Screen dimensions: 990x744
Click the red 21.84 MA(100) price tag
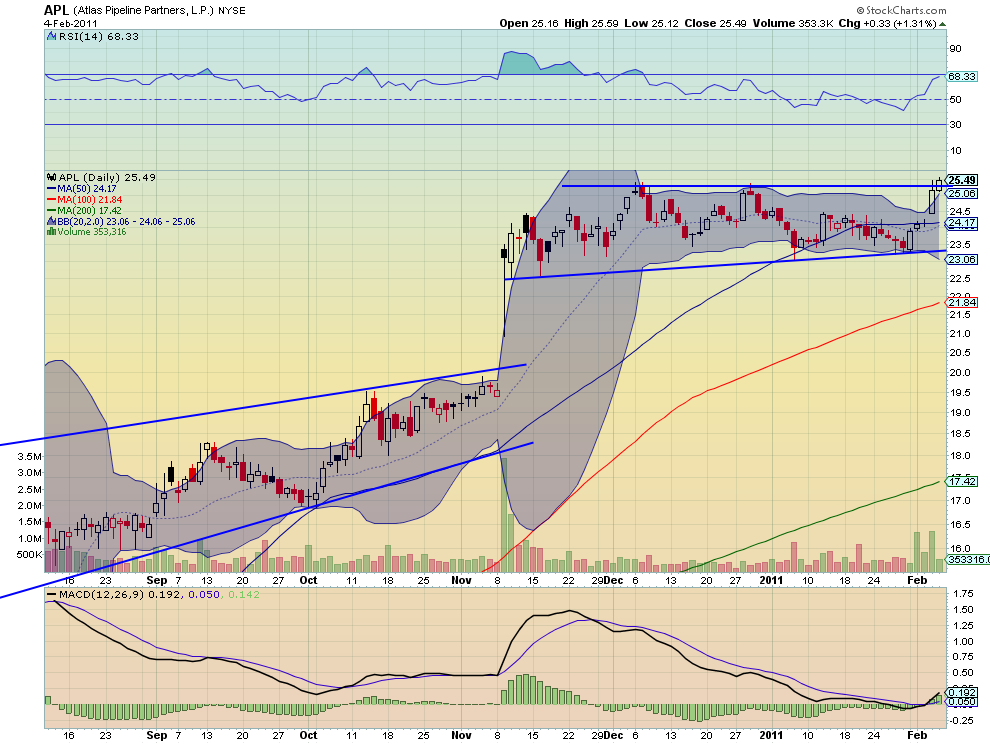(x=962, y=303)
